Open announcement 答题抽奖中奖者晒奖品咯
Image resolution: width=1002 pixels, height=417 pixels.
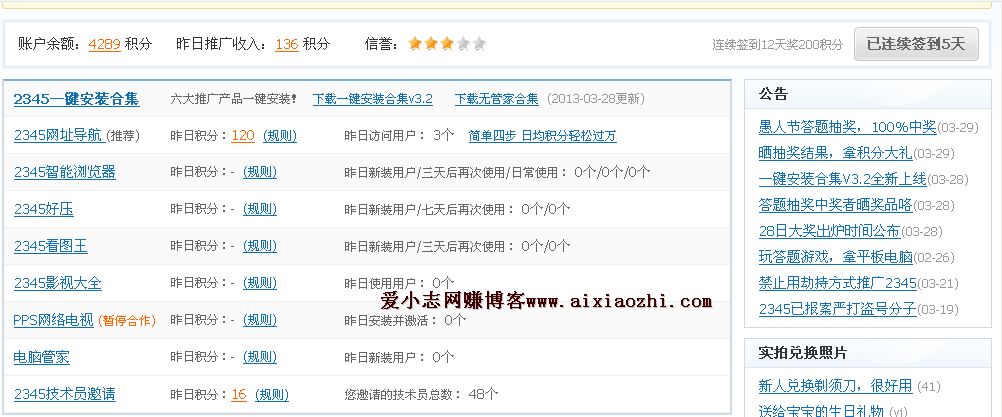tap(835, 205)
